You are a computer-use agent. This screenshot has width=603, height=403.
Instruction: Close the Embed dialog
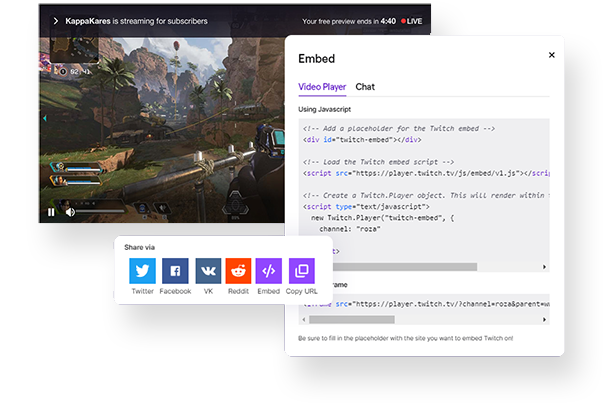point(551,56)
